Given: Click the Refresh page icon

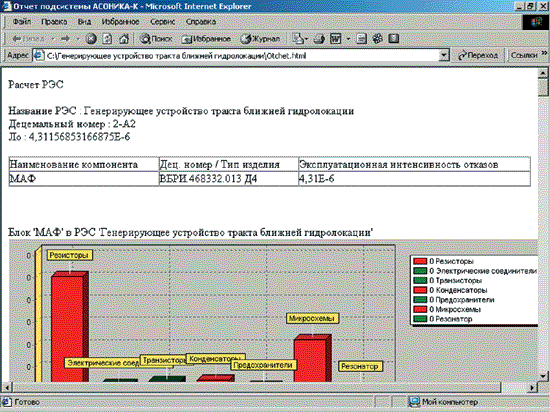Looking at the screenshot, I should (107, 39).
